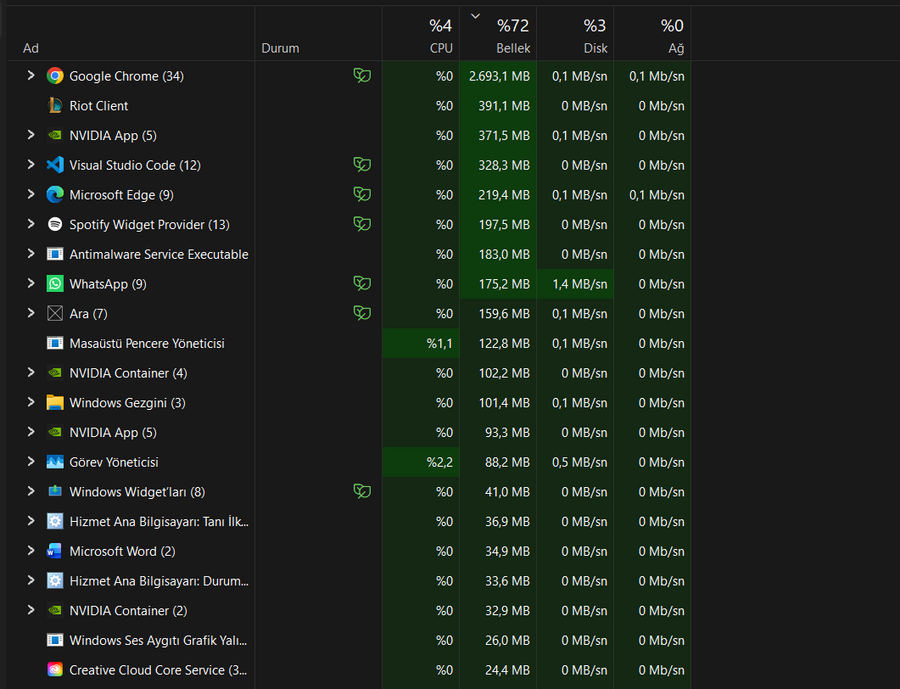900x689 pixels.
Task: Sort by the Durum column header
Action: click(319, 34)
